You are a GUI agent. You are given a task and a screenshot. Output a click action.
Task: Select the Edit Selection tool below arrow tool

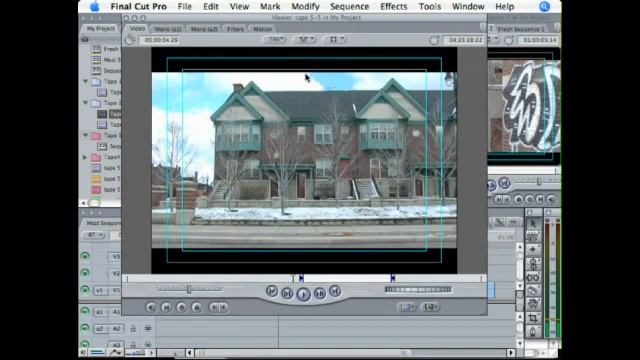pos(533,236)
